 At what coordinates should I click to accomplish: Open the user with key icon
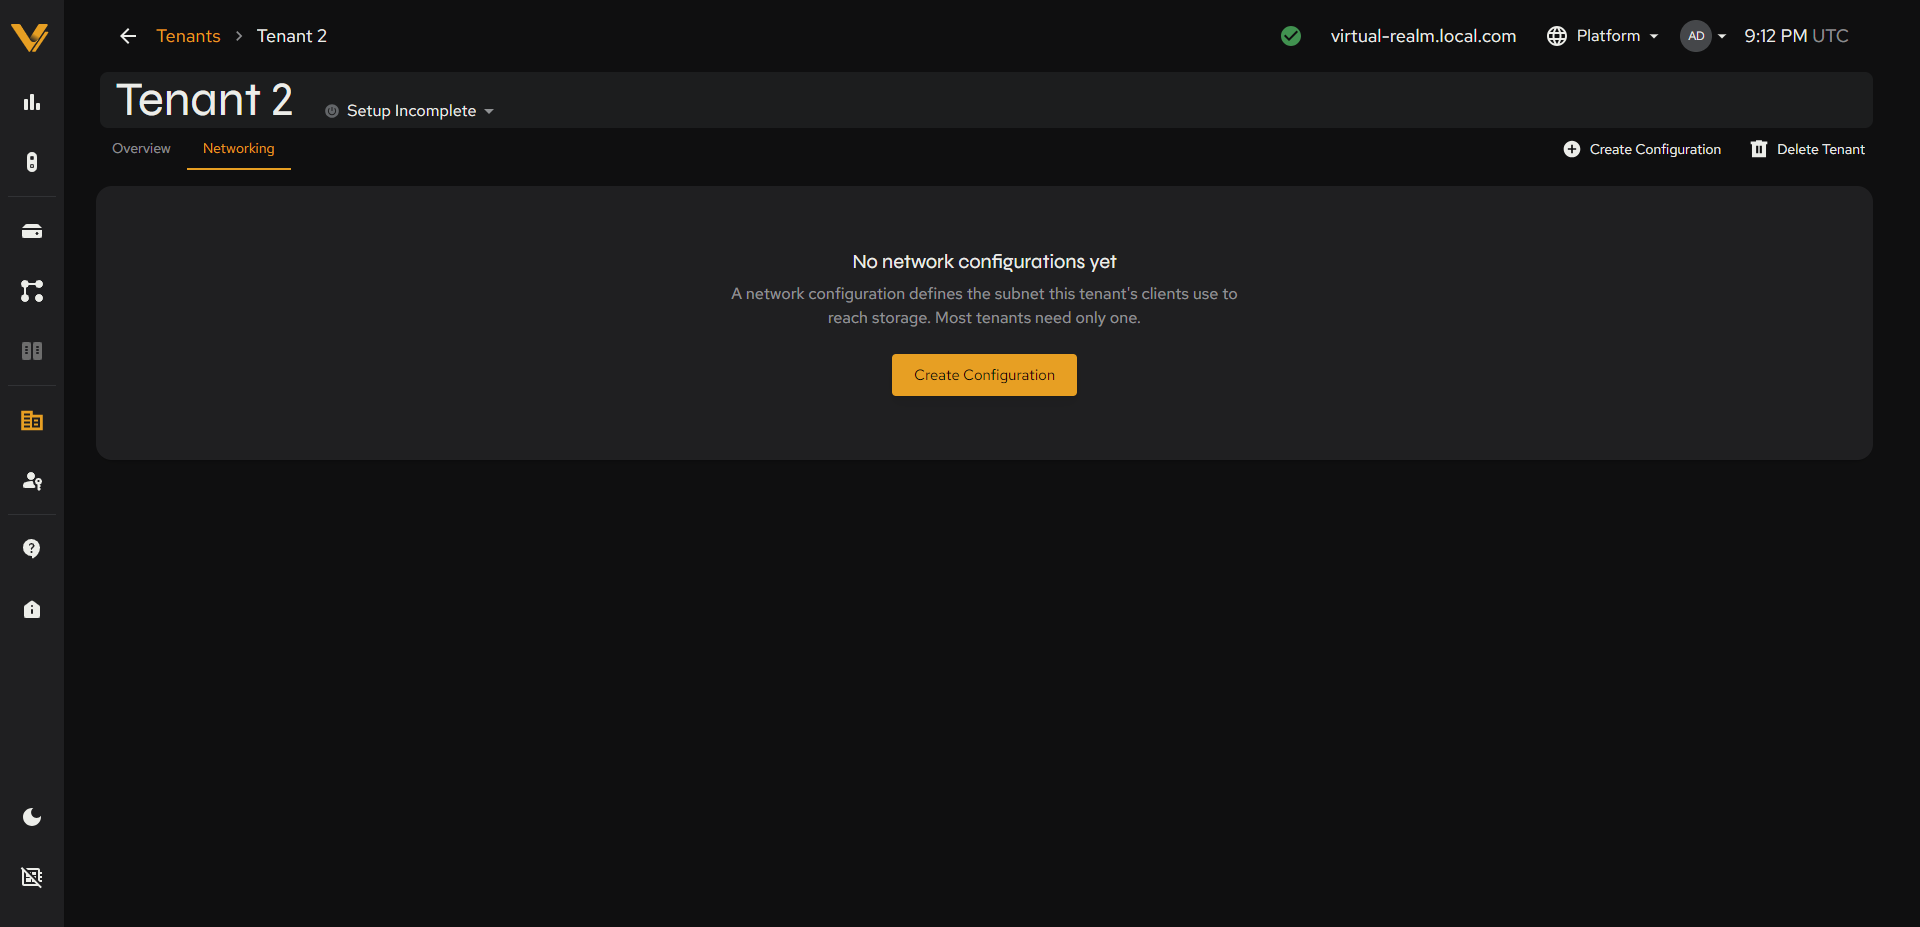32,481
